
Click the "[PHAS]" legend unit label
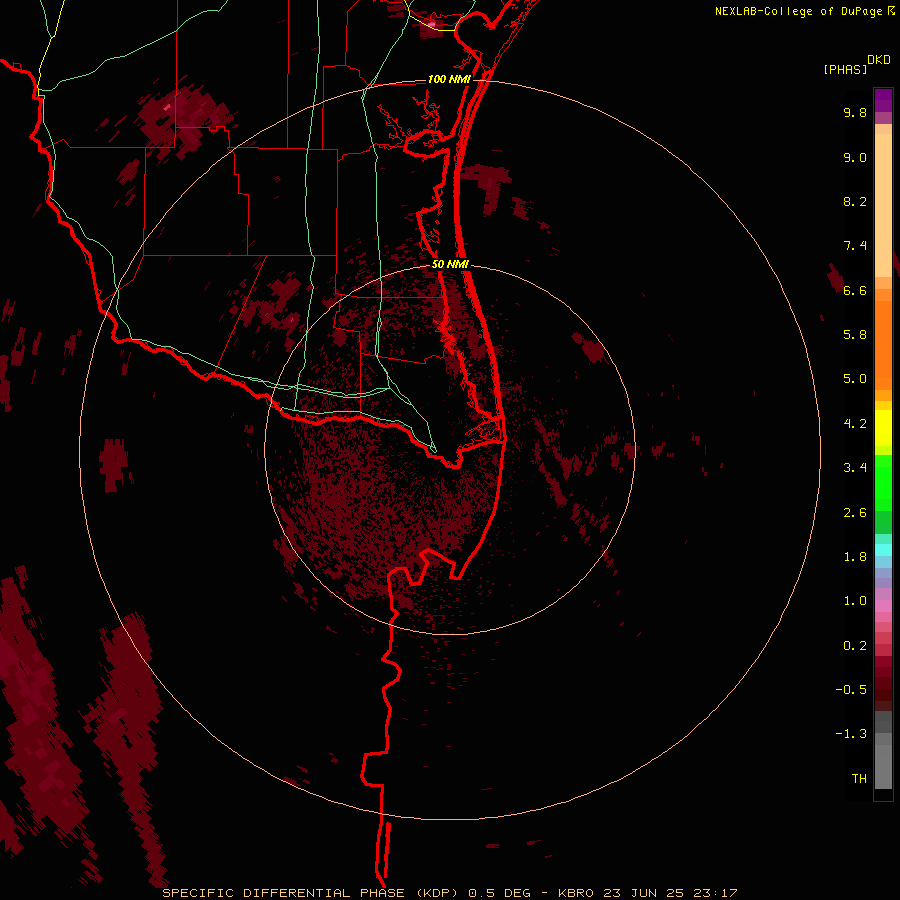(x=845, y=69)
